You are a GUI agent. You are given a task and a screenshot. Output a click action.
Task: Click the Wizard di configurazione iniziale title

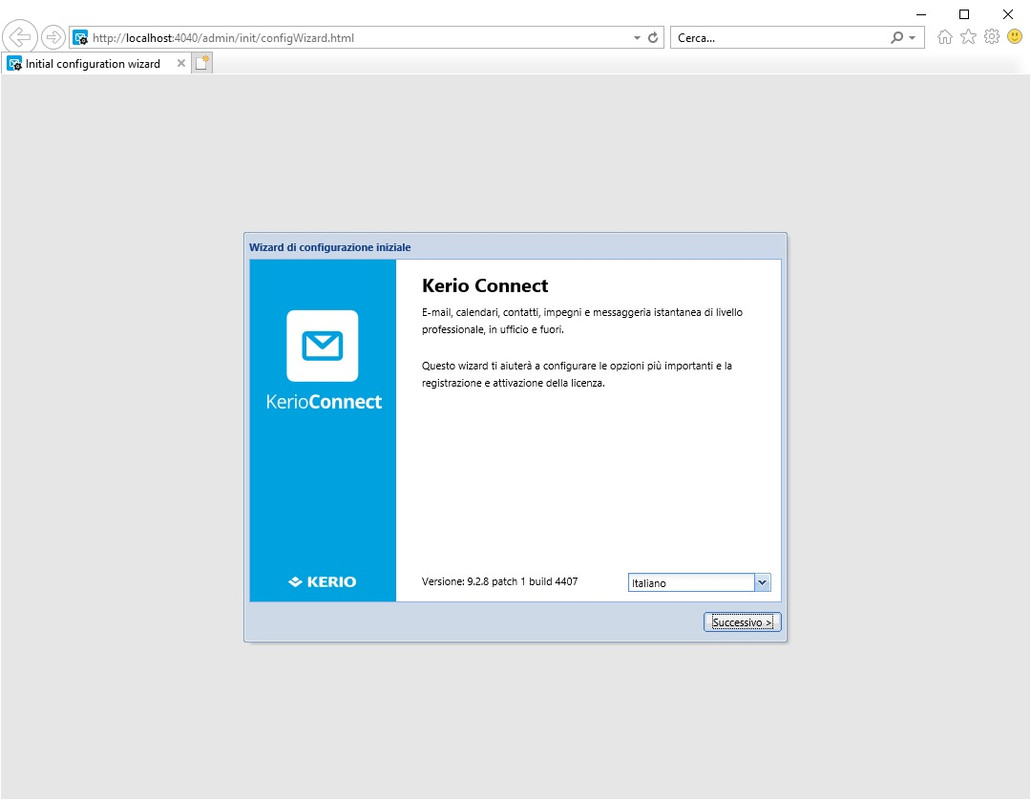pyautogui.click(x=330, y=248)
